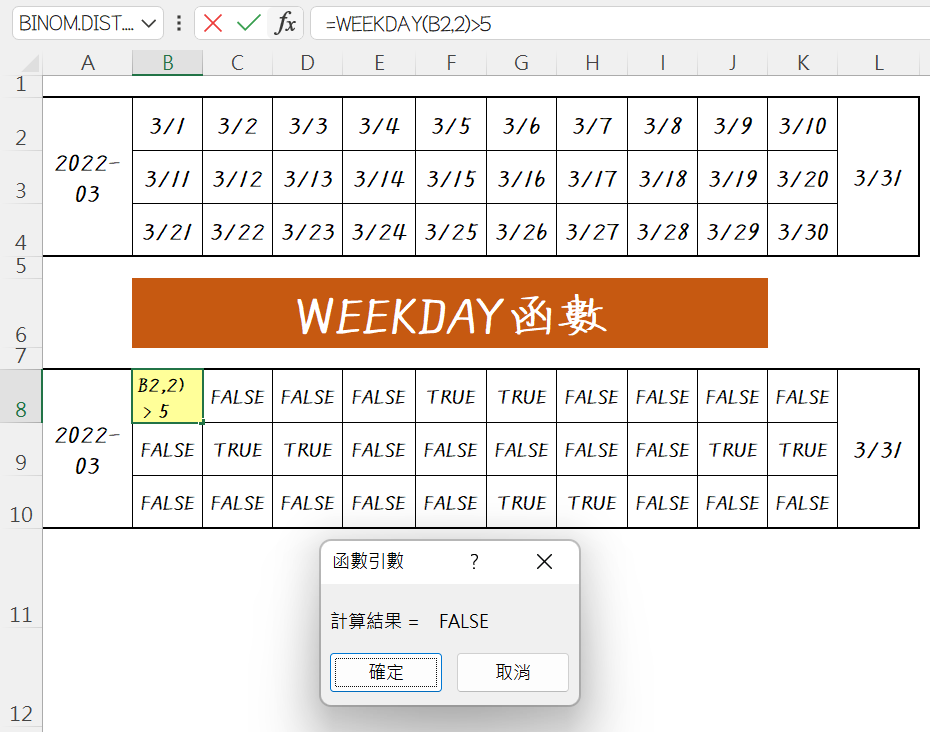Close the 函數引數 dialog
Image resolution: width=930 pixels, height=732 pixels.
544,561
